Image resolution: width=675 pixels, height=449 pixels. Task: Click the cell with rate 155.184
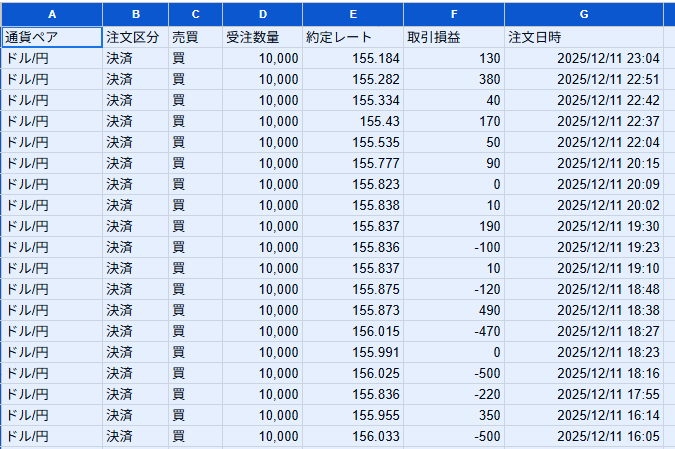pos(353,58)
